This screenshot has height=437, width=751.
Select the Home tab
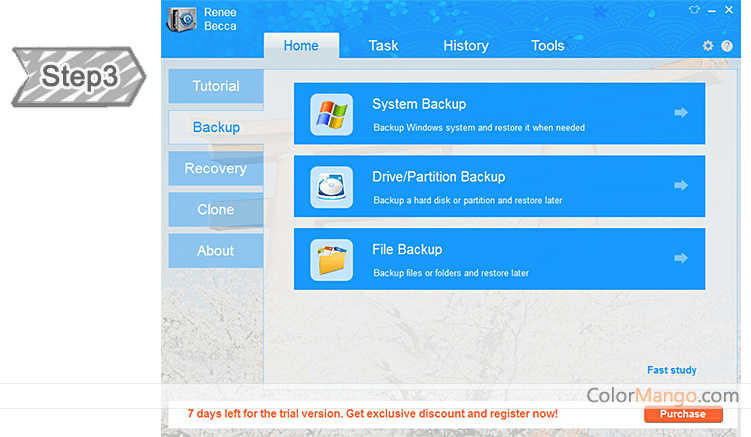(x=301, y=46)
